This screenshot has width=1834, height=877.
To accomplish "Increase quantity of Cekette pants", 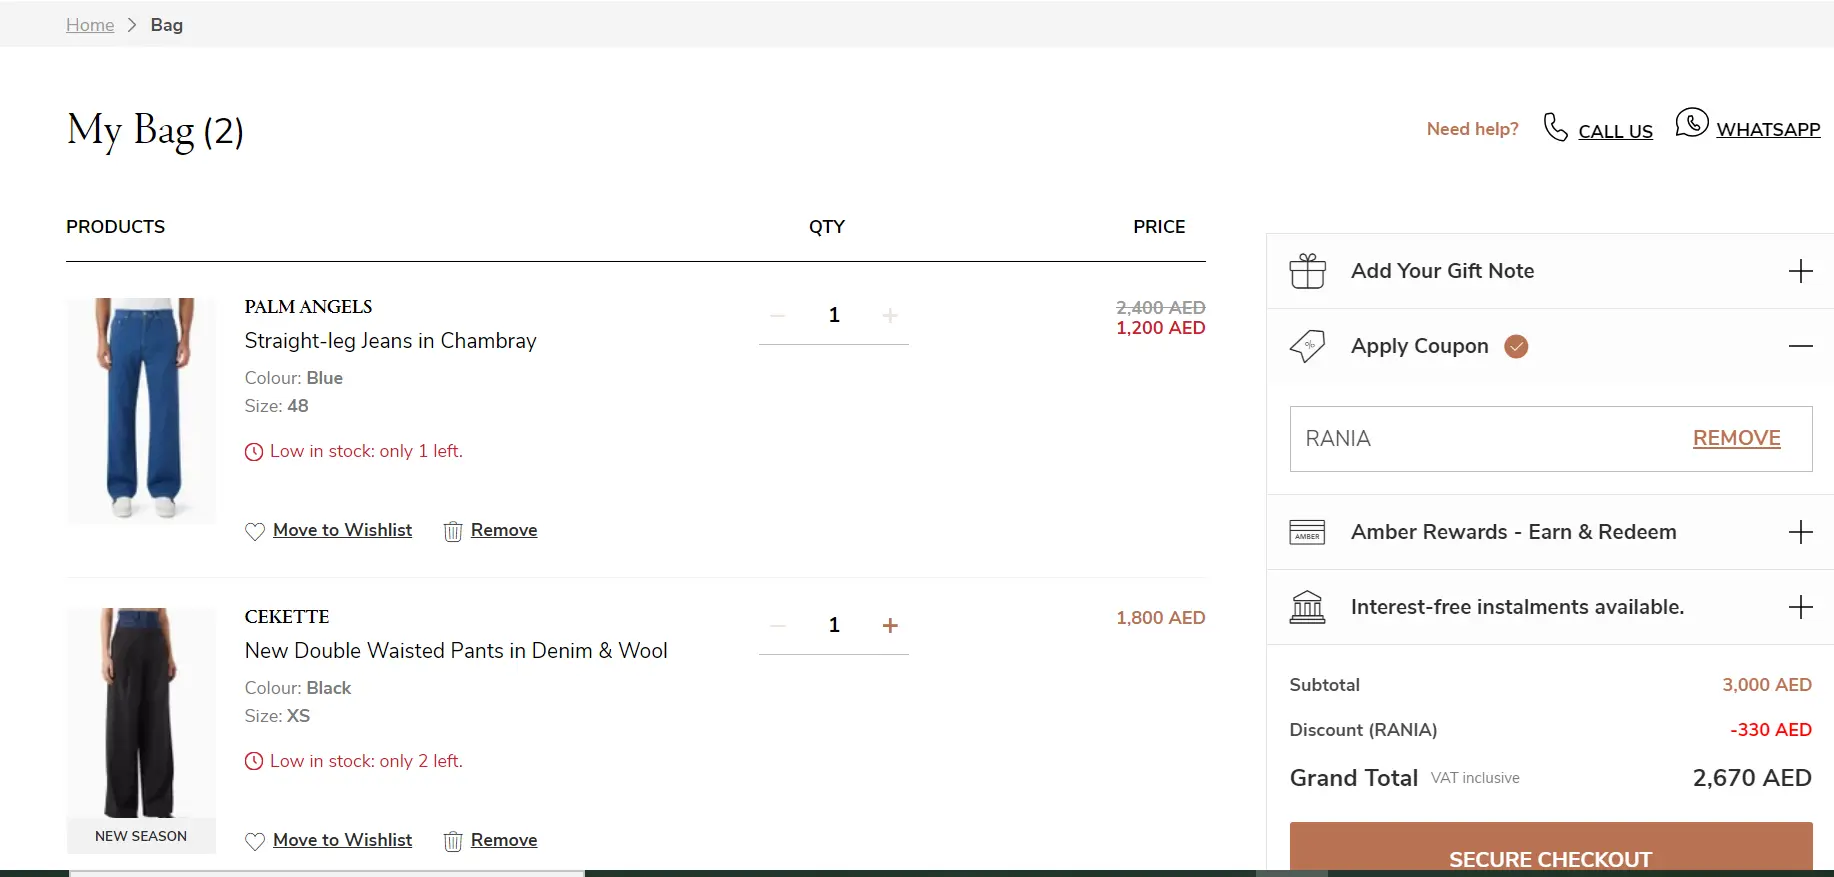I will point(890,626).
